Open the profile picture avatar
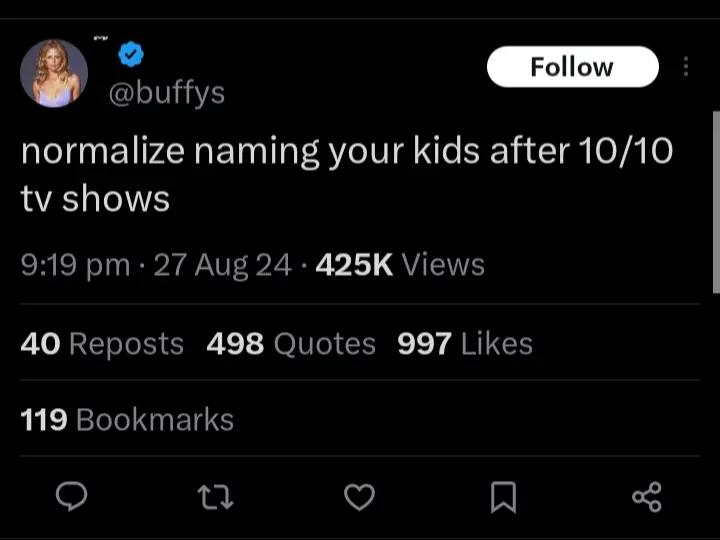The height and width of the screenshot is (540, 720). [54, 73]
